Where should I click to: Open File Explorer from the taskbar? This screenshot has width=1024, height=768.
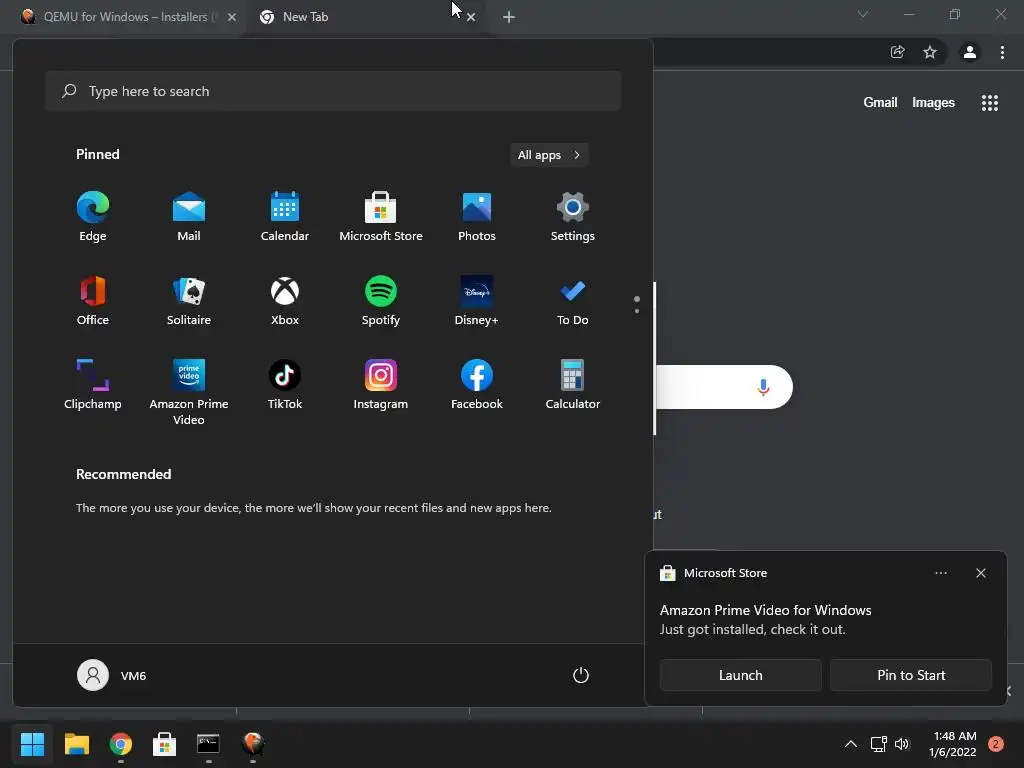76,744
